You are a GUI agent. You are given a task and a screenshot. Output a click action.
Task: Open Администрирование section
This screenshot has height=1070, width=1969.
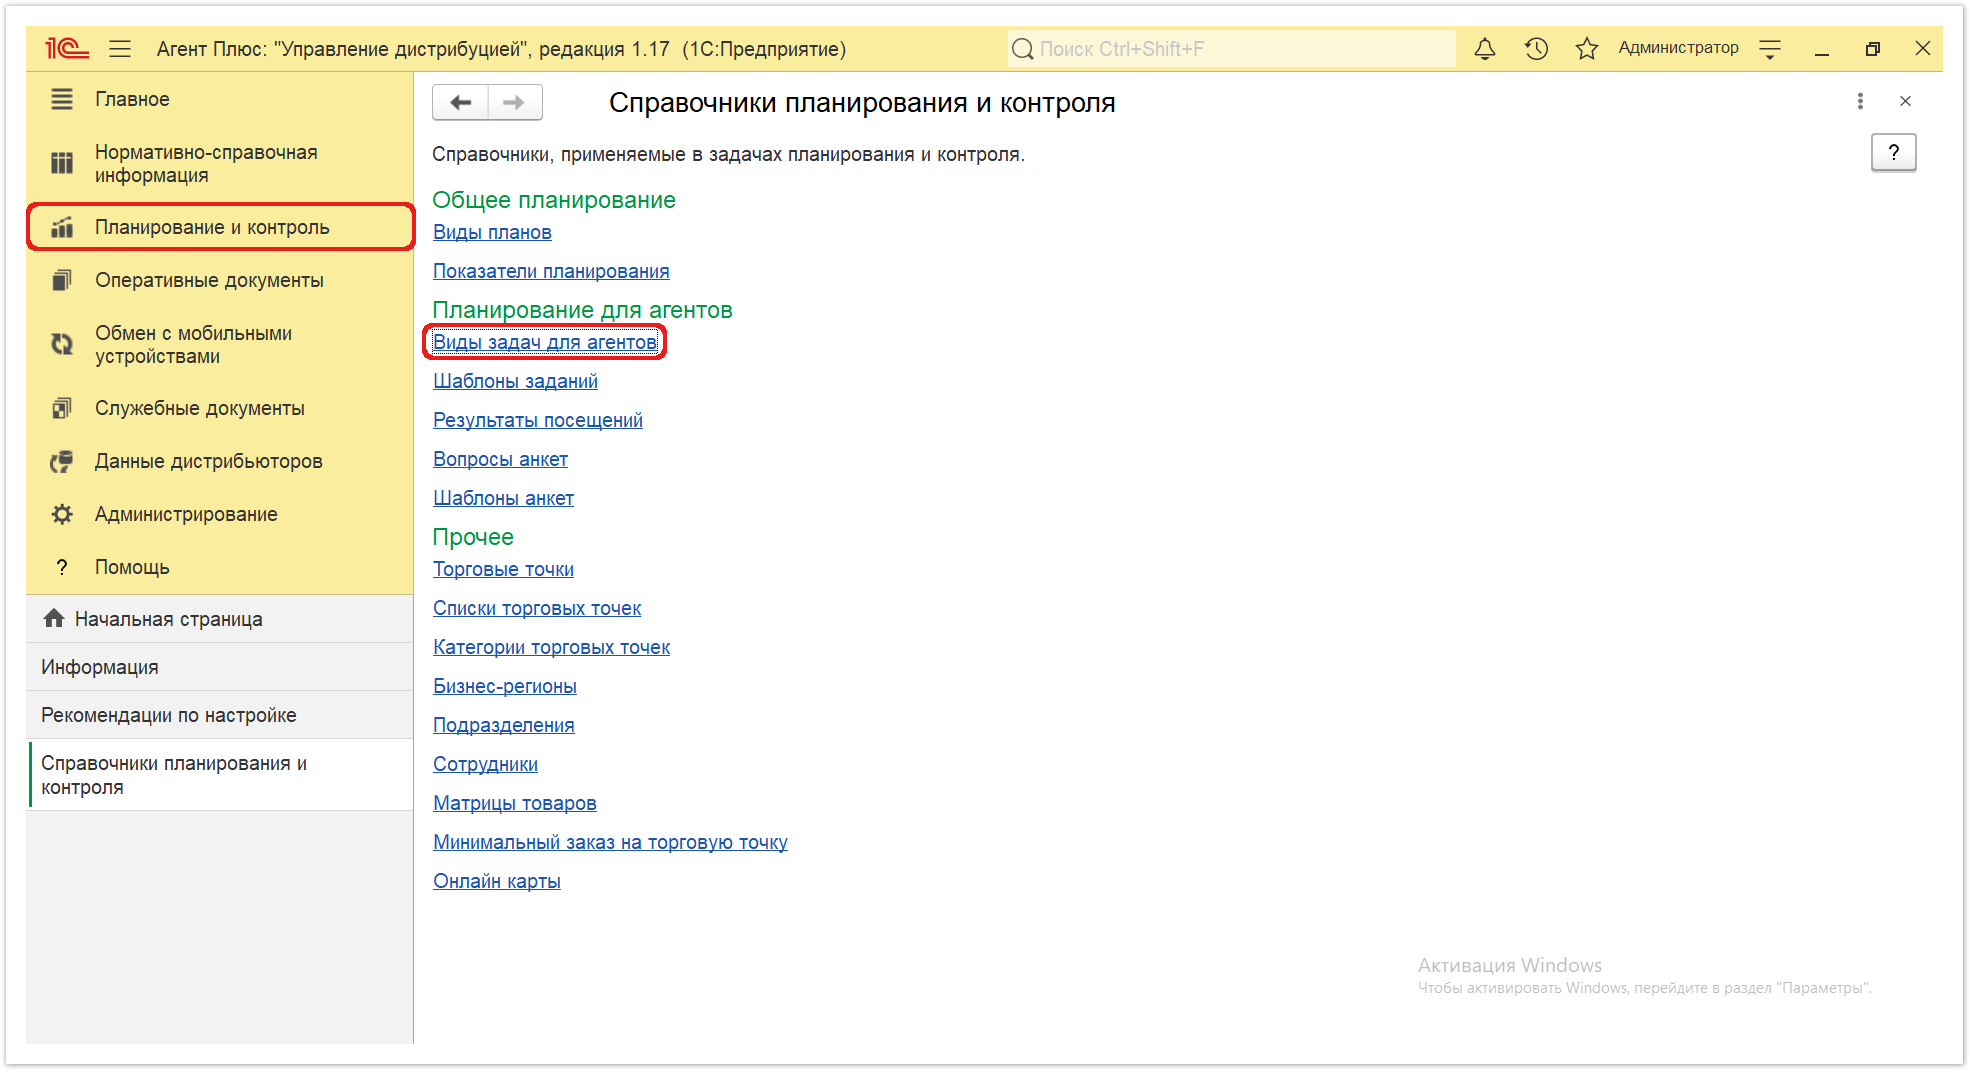[220, 514]
